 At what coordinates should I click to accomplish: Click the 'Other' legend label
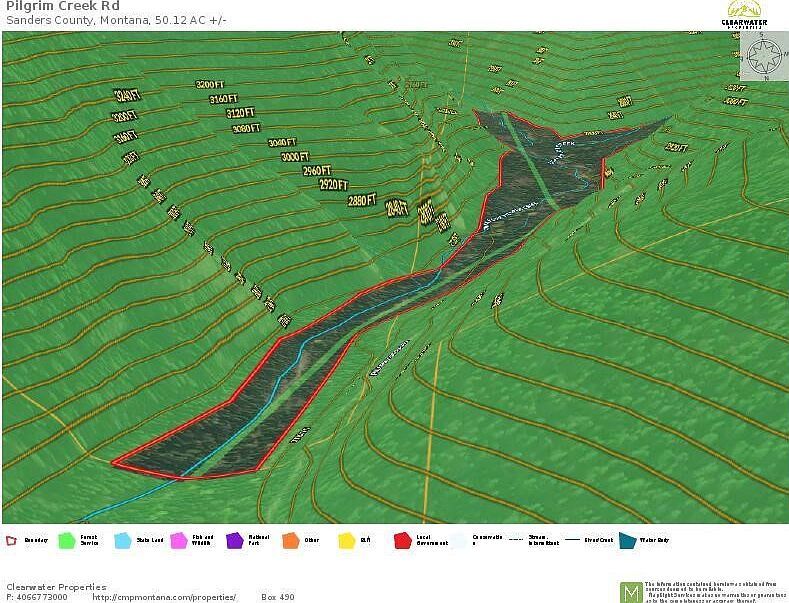(x=311, y=541)
